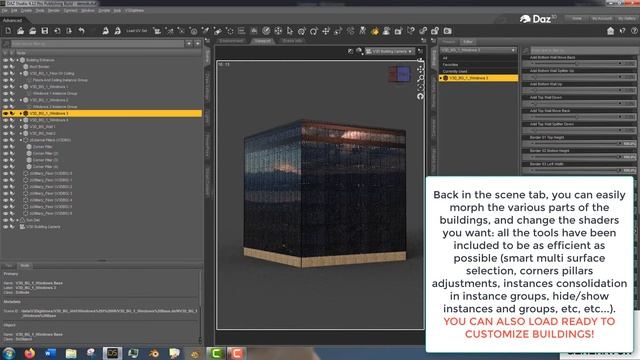Click the question-mark Help icon
Screen dimensions: 640x360
(634, 31)
